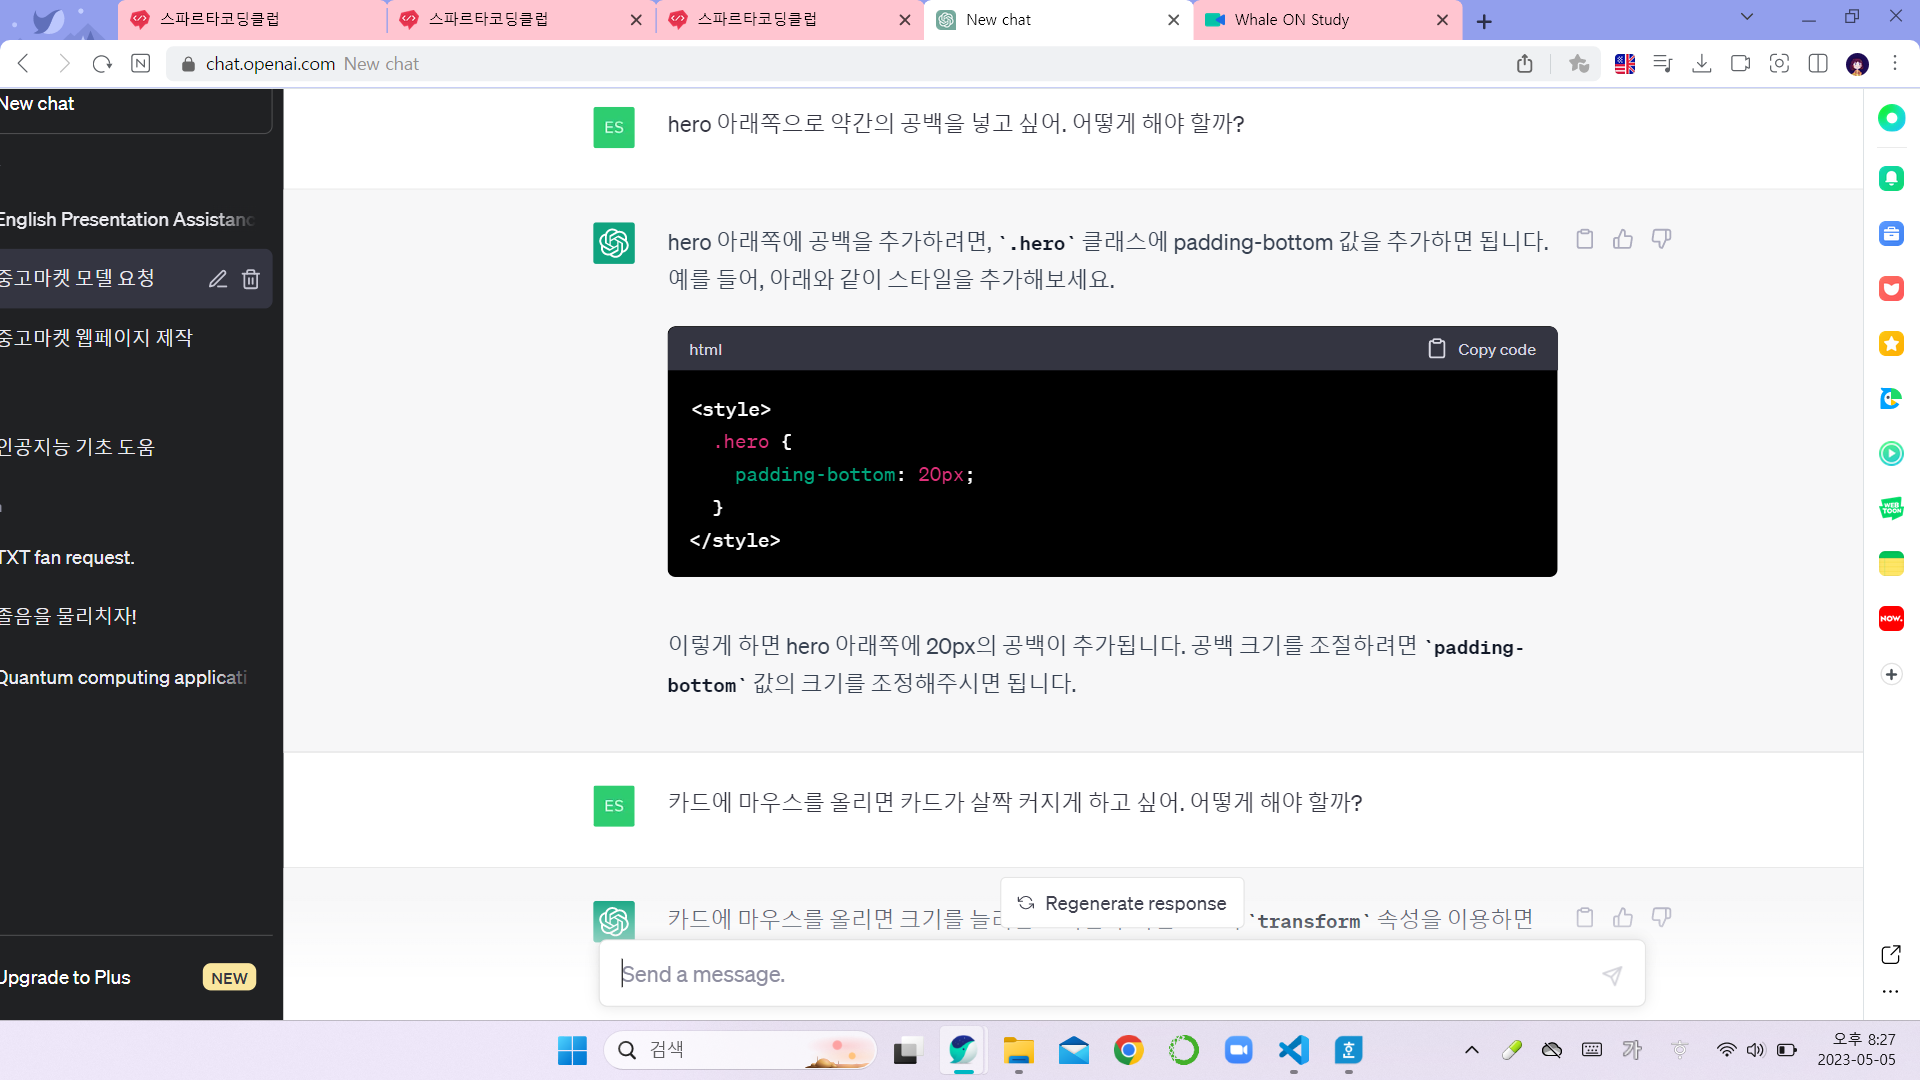Viewport: 1920px width, 1080px height.
Task: Open the green play sidebar icon
Action: tap(1891, 453)
